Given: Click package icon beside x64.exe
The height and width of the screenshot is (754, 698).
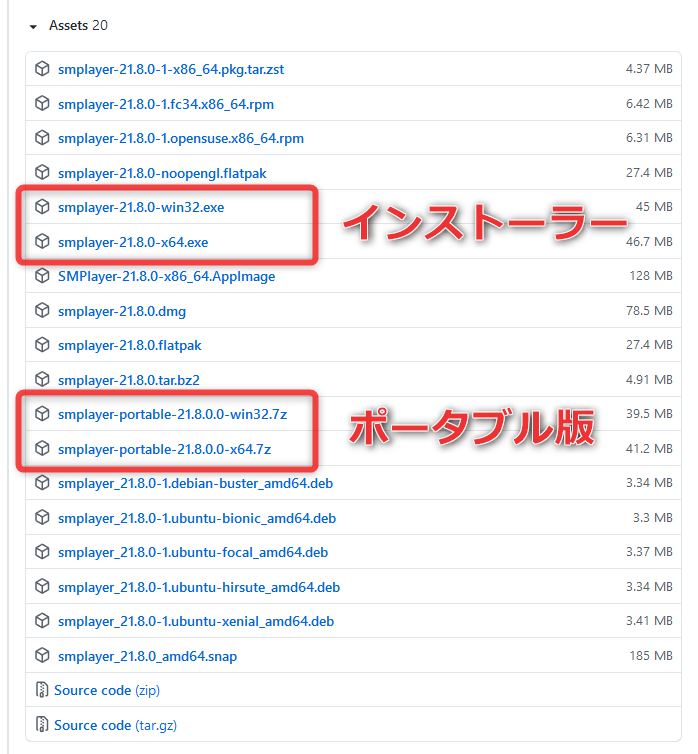Looking at the screenshot, I should coord(42,241).
